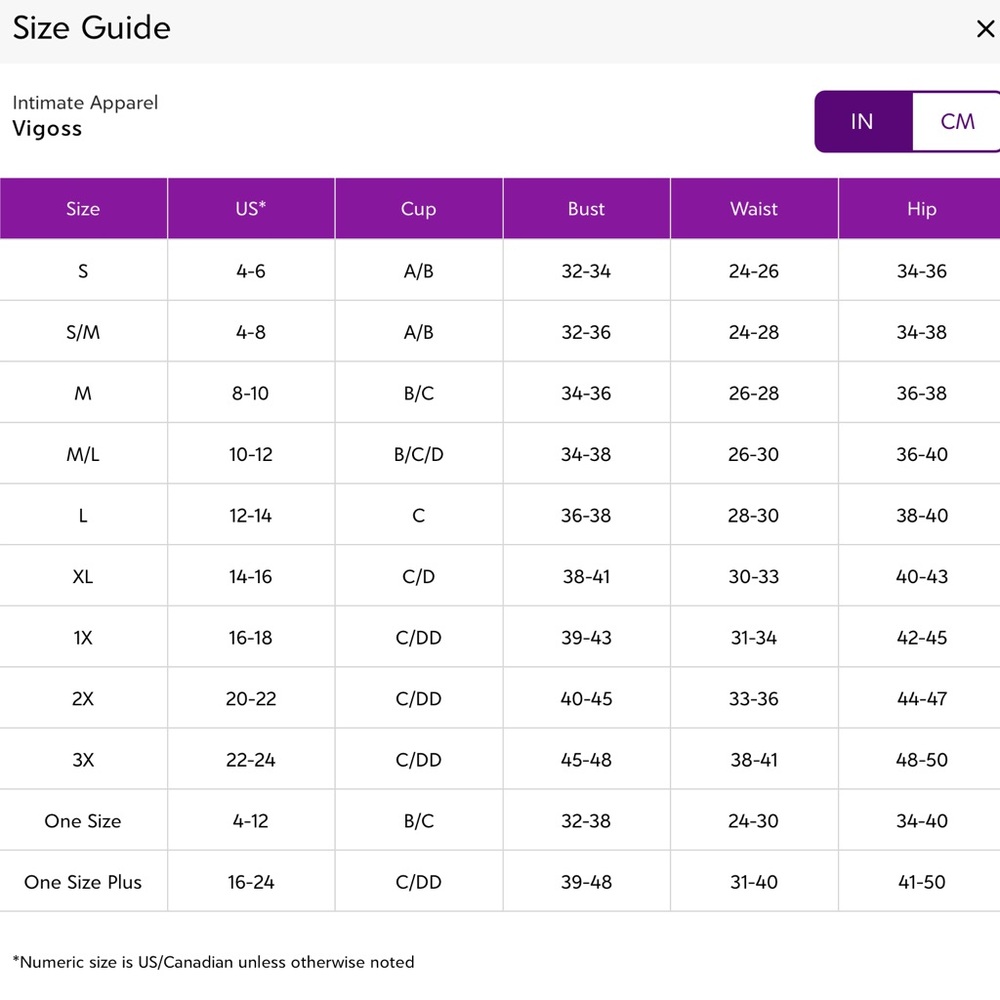The image size is (1000, 1000).
Task: Click the 2X US size 20-22
Action: pos(250,699)
